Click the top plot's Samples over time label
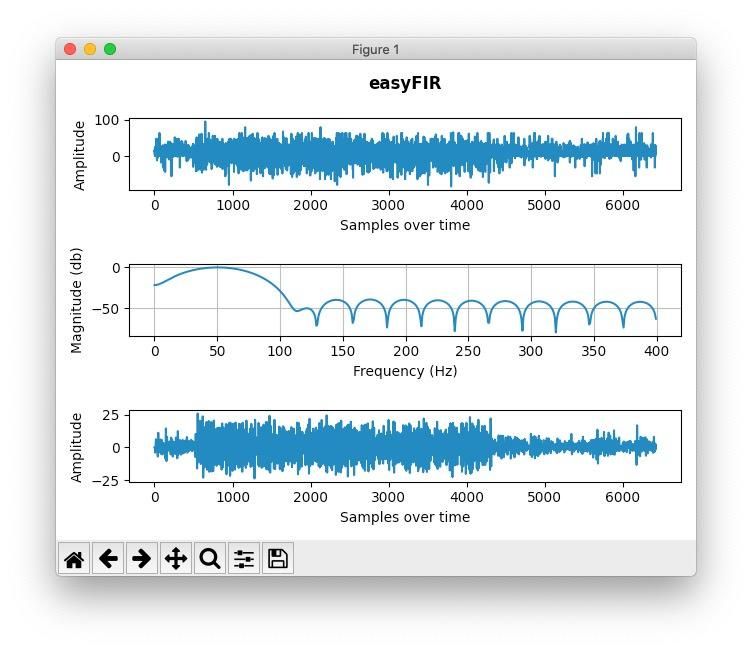This screenshot has height=650, width=752. [x=405, y=225]
